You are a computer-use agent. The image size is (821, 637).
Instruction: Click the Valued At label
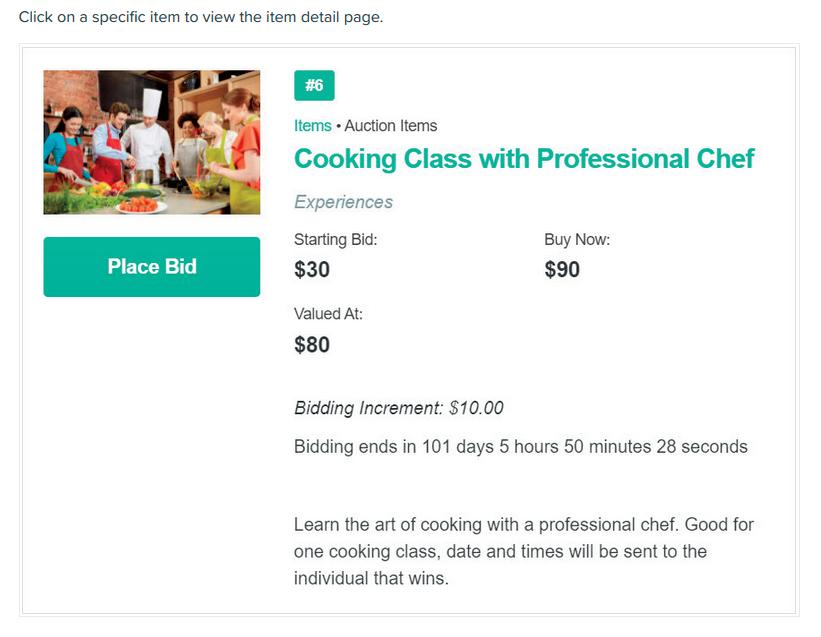328,314
